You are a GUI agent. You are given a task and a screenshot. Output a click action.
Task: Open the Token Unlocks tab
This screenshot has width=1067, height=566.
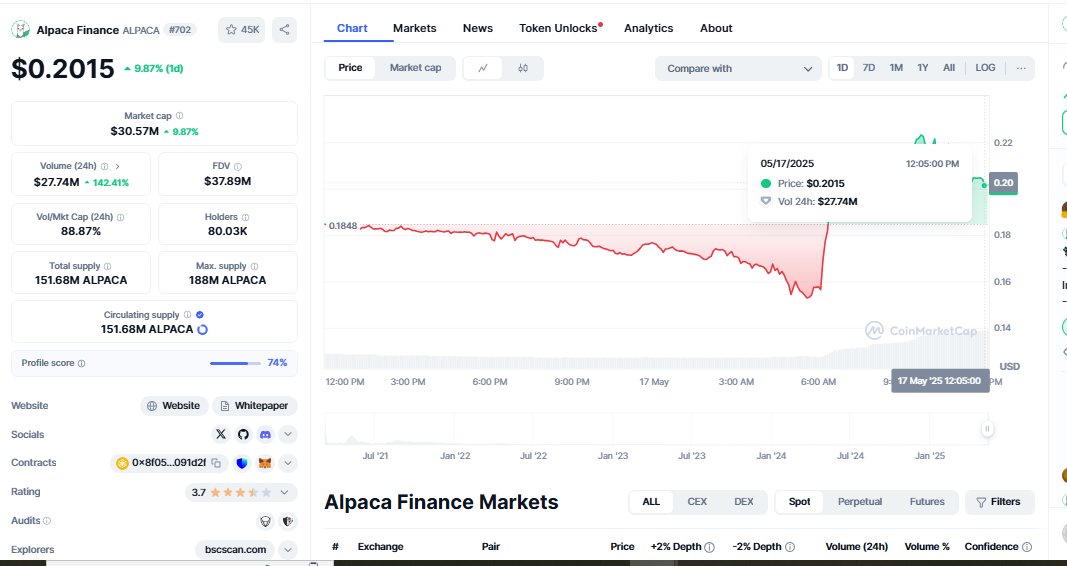(559, 29)
